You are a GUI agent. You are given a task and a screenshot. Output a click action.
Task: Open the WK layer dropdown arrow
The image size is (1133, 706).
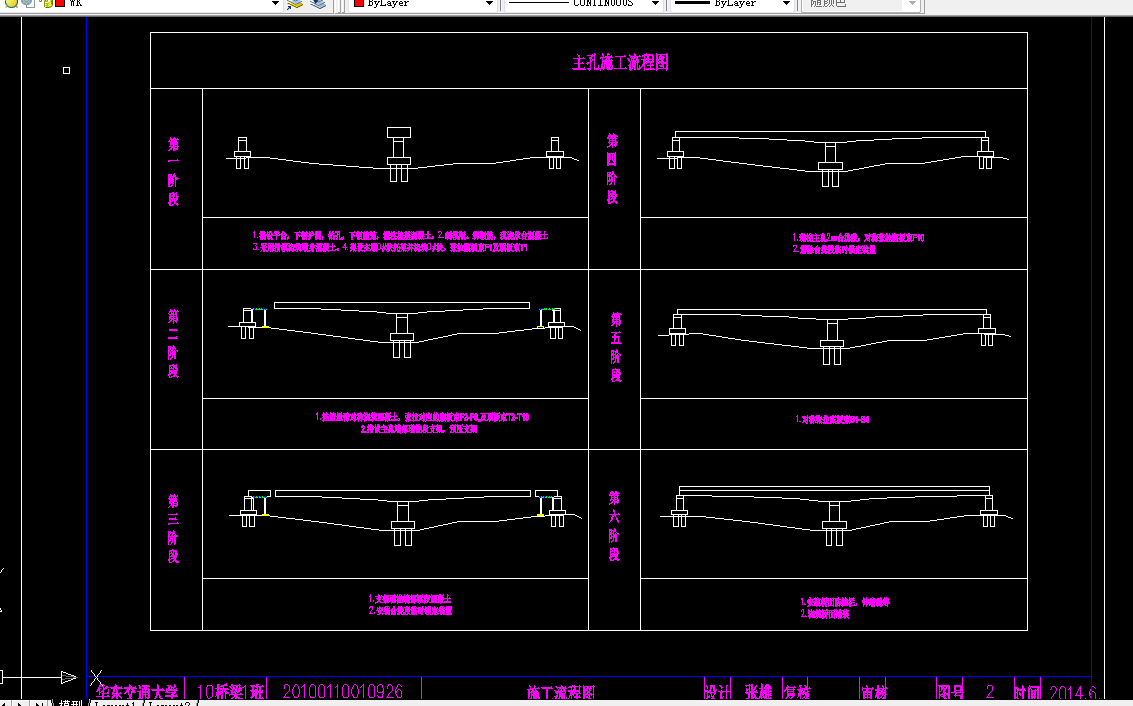(x=275, y=4)
